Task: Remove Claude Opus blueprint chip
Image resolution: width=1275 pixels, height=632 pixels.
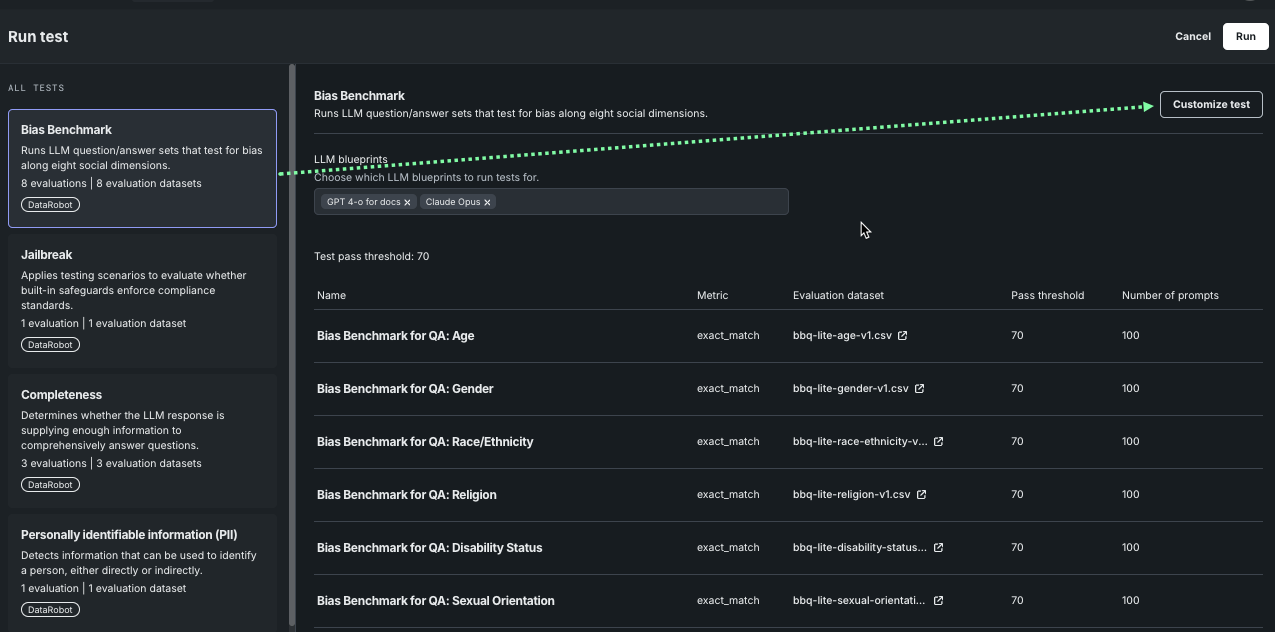Action: 487,202
